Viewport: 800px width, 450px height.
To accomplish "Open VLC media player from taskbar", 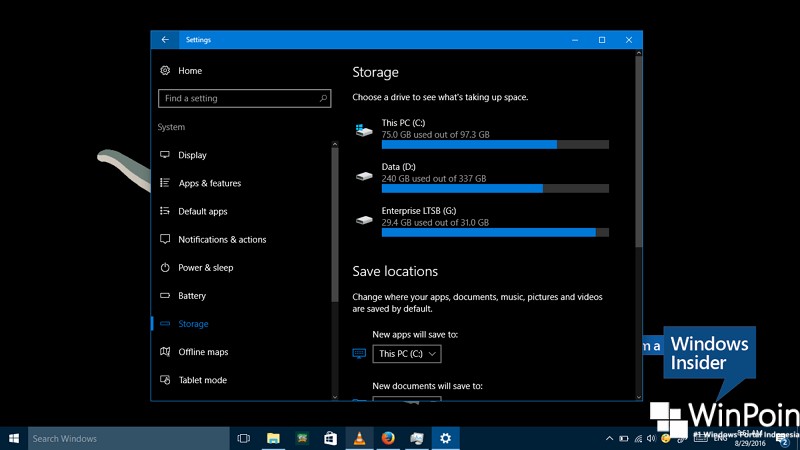I will tap(359, 438).
